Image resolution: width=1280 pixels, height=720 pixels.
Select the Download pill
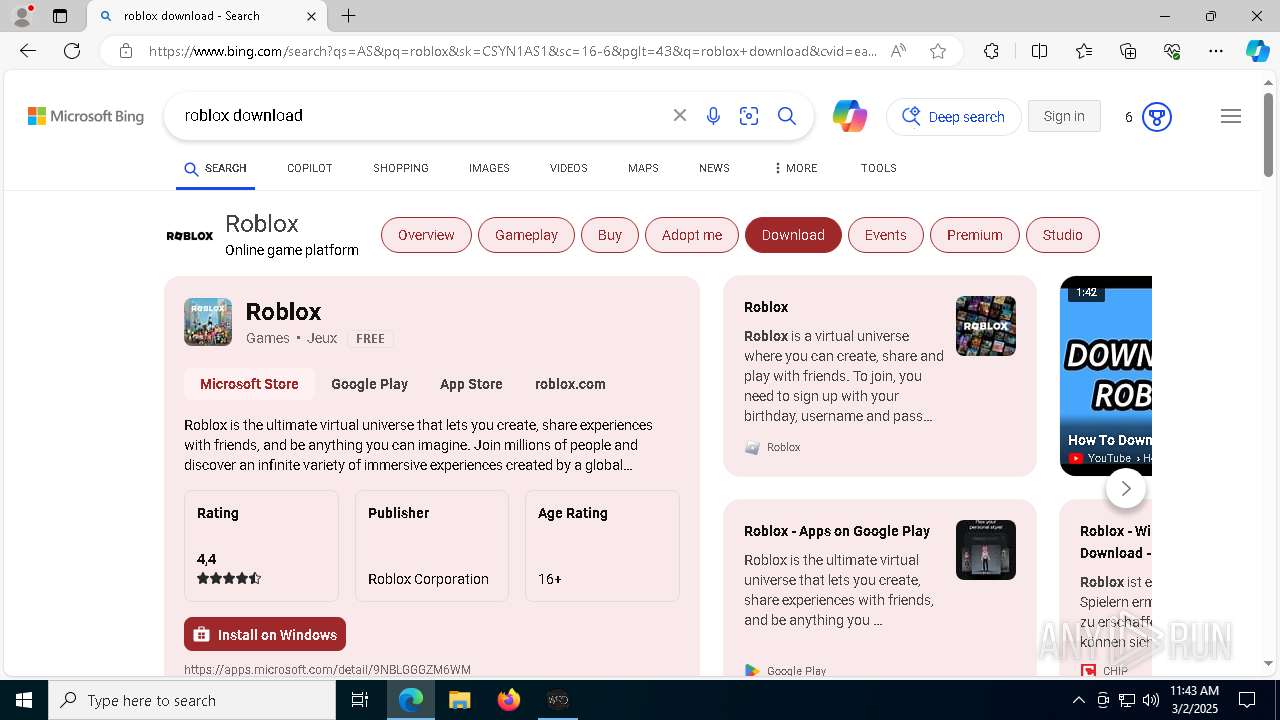(x=793, y=235)
